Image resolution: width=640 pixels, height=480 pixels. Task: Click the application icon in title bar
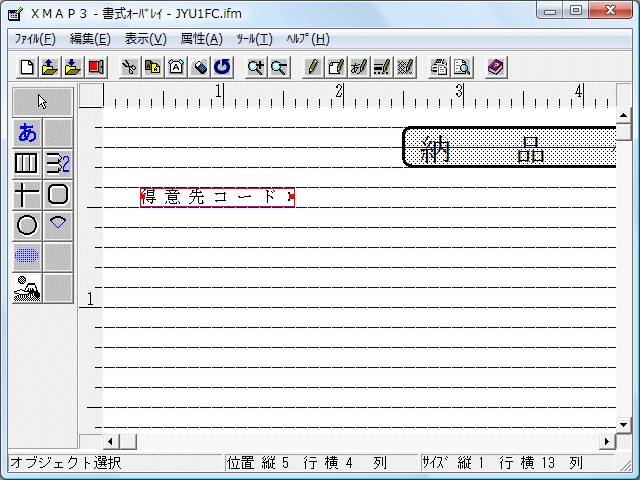pyautogui.click(x=16, y=13)
